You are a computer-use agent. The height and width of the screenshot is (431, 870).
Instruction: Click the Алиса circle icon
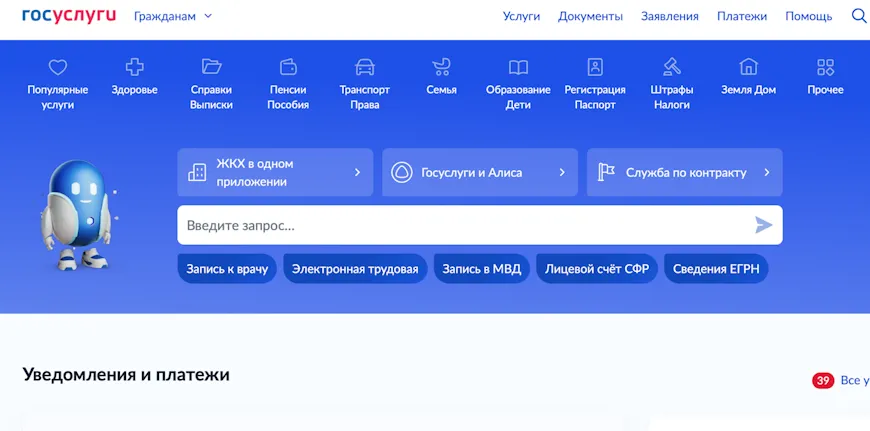(402, 173)
